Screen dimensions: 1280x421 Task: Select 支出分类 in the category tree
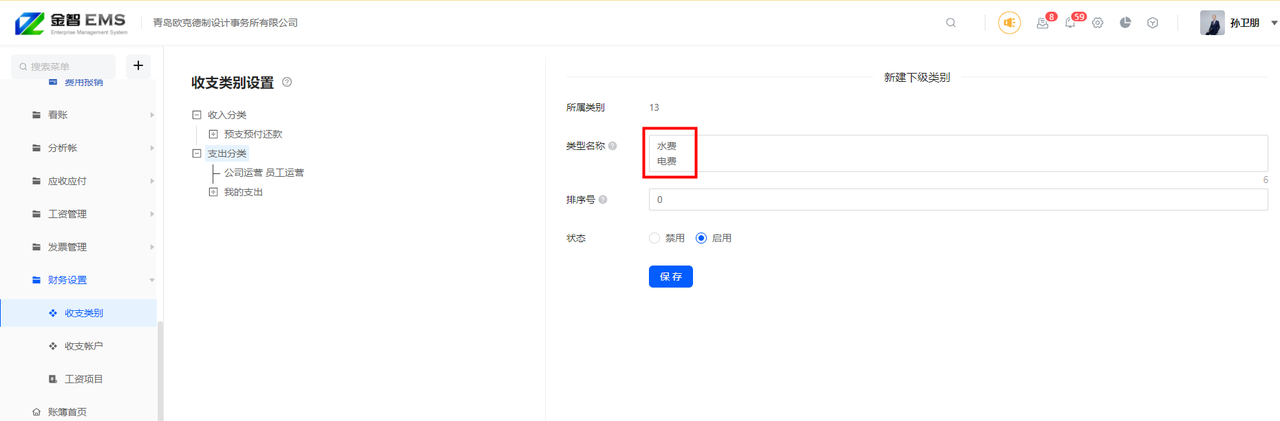point(227,153)
